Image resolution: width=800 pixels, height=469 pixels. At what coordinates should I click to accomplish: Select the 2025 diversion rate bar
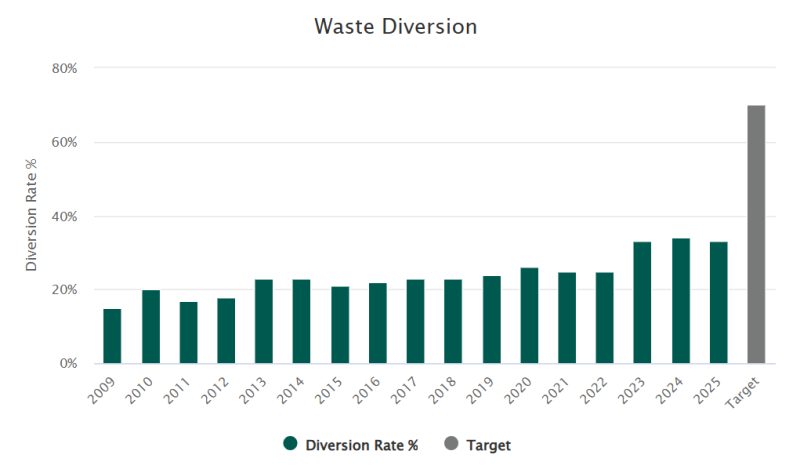(x=718, y=303)
